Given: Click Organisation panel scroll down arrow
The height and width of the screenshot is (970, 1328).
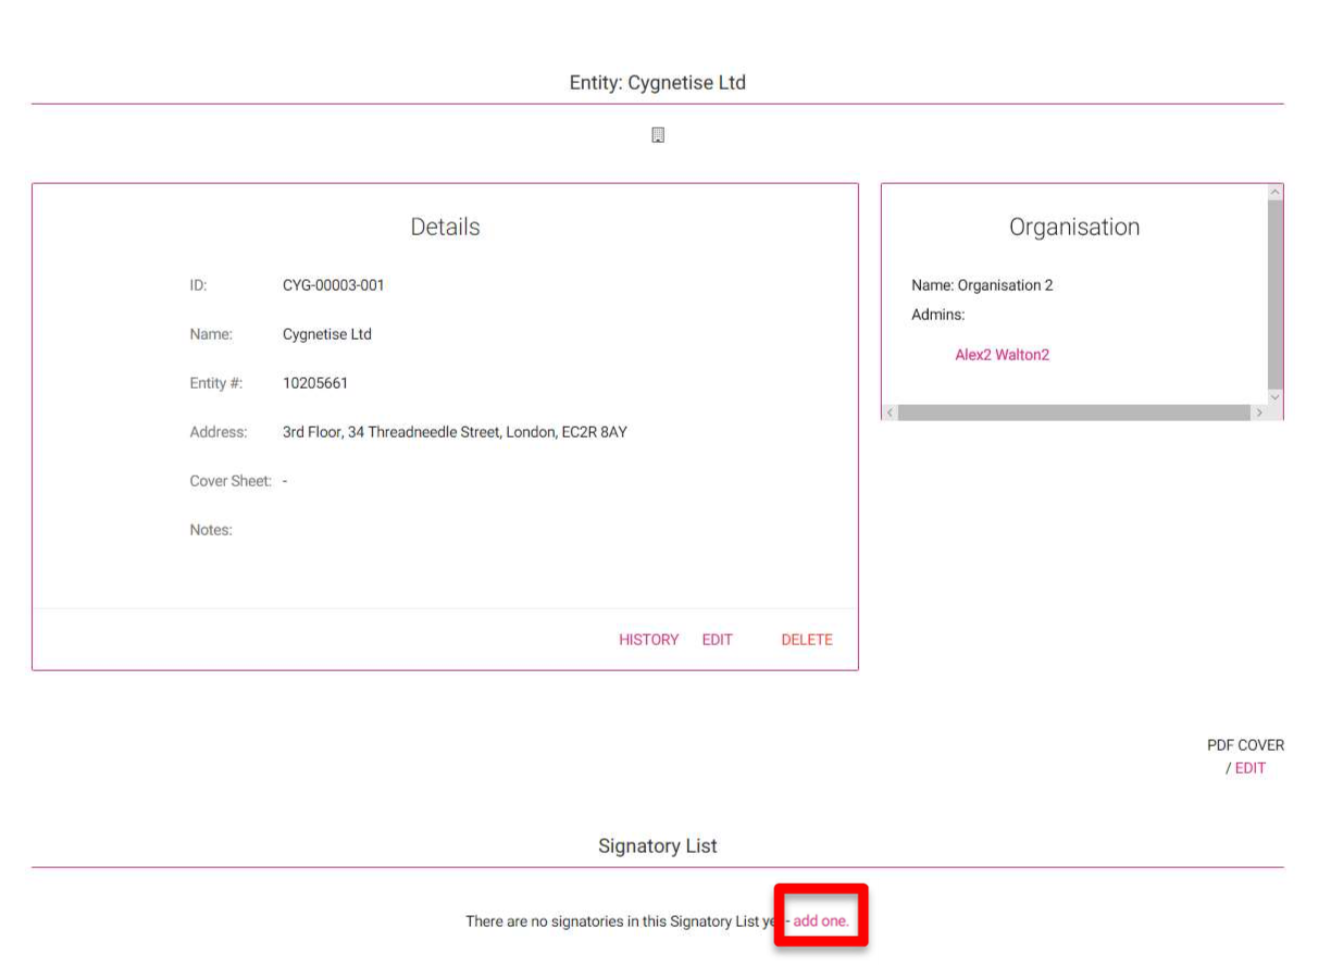Looking at the screenshot, I should pos(1275,397).
